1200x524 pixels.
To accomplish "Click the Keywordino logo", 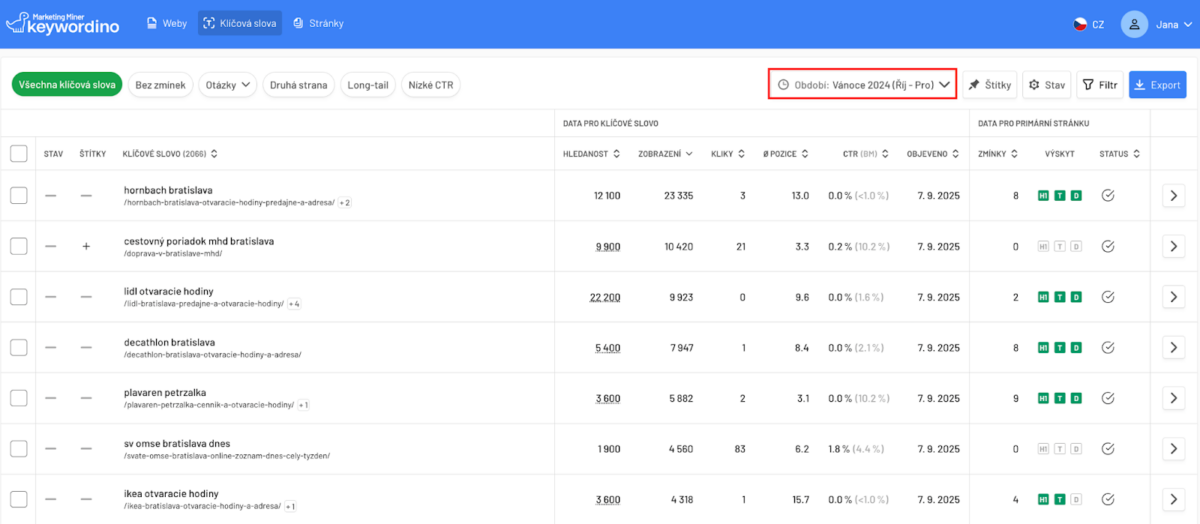I will [x=62, y=23].
